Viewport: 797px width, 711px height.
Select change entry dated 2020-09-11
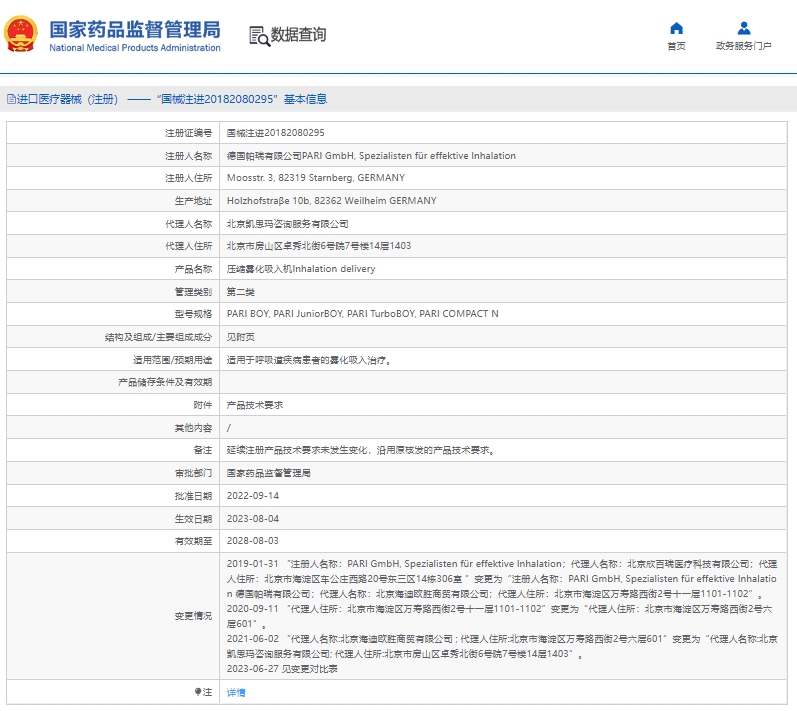coord(500,616)
